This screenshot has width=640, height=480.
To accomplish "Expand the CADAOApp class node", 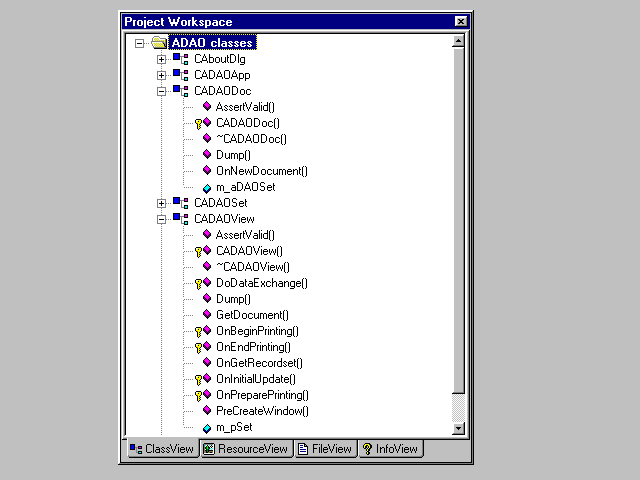I will (x=161, y=75).
